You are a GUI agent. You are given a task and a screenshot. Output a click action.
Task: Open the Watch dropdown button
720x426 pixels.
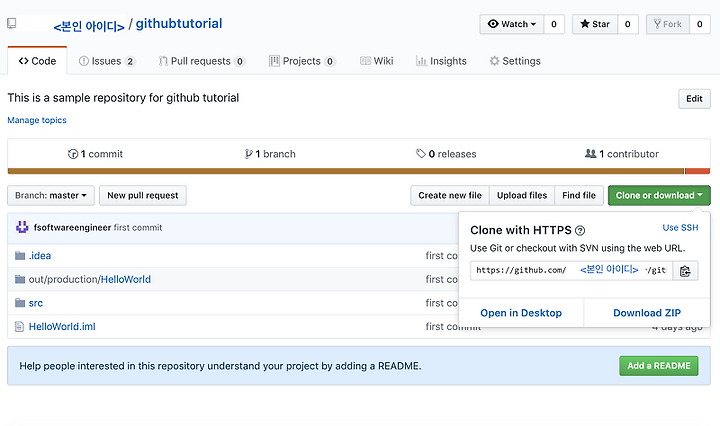tap(512, 24)
